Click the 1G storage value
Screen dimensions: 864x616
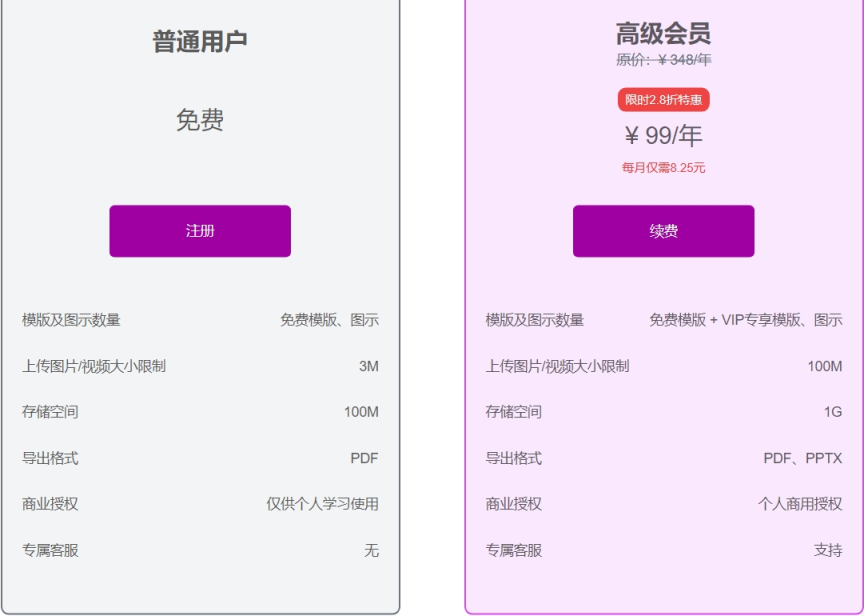pos(832,412)
